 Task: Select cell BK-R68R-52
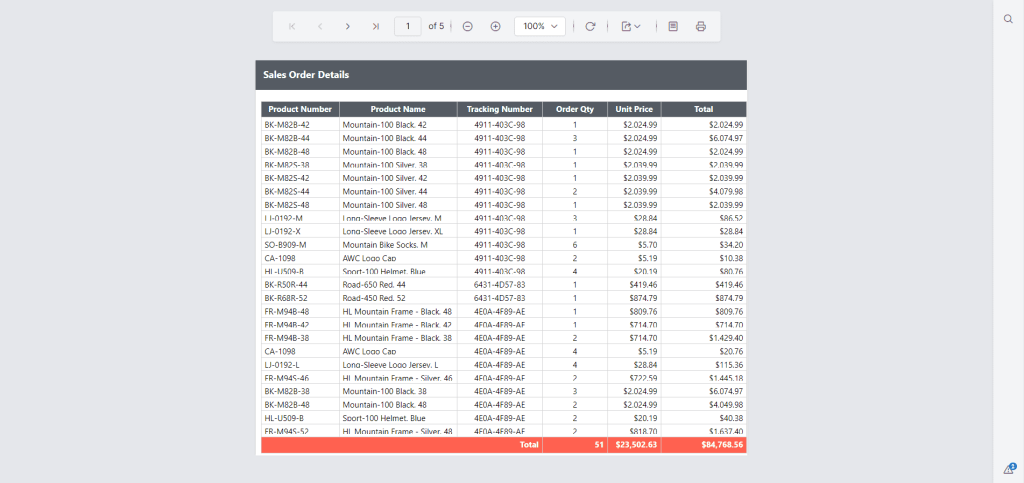tap(300, 298)
